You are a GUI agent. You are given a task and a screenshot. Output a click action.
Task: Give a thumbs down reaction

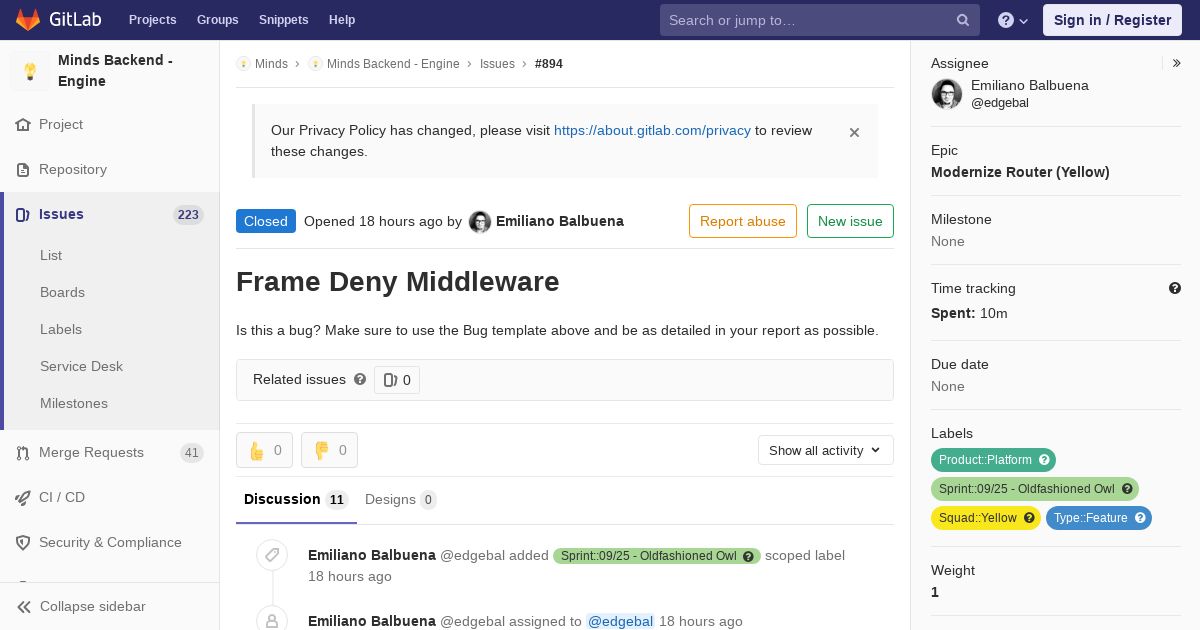coord(329,450)
